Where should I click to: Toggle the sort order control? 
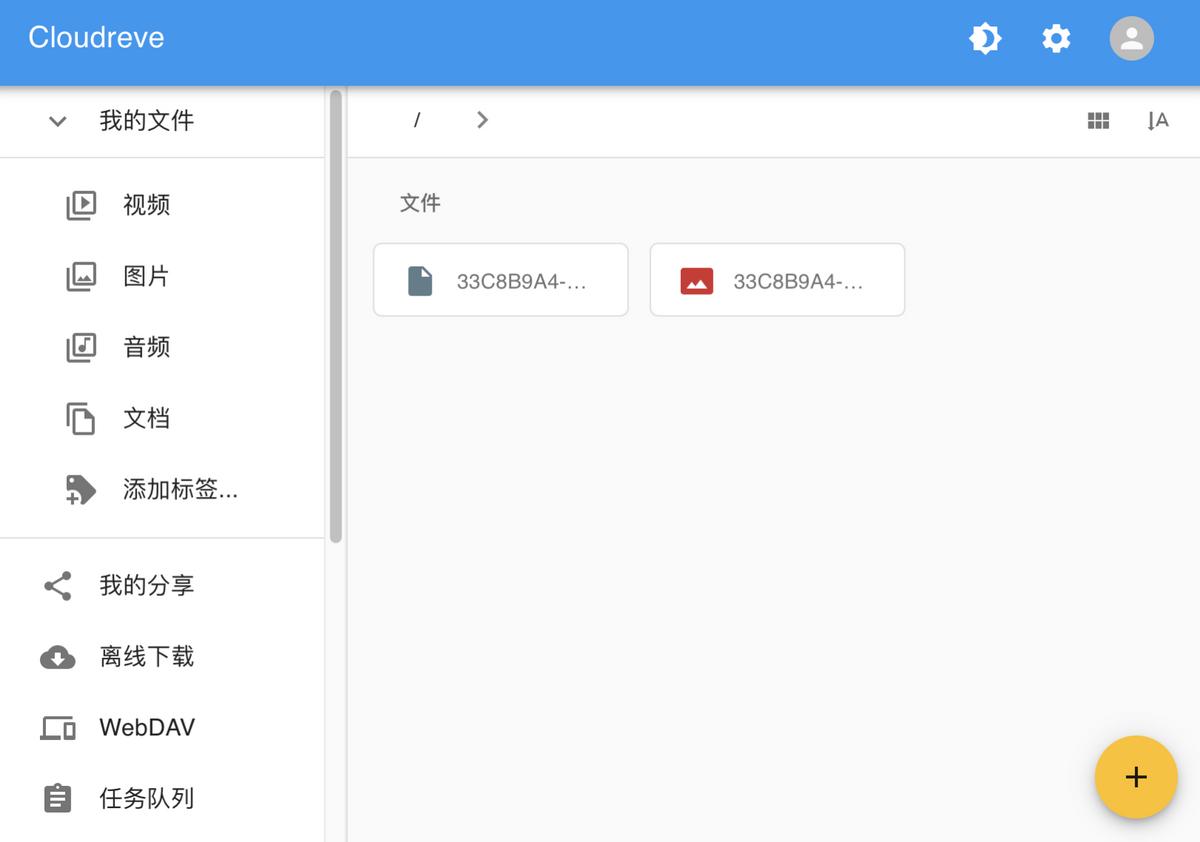tap(1158, 120)
